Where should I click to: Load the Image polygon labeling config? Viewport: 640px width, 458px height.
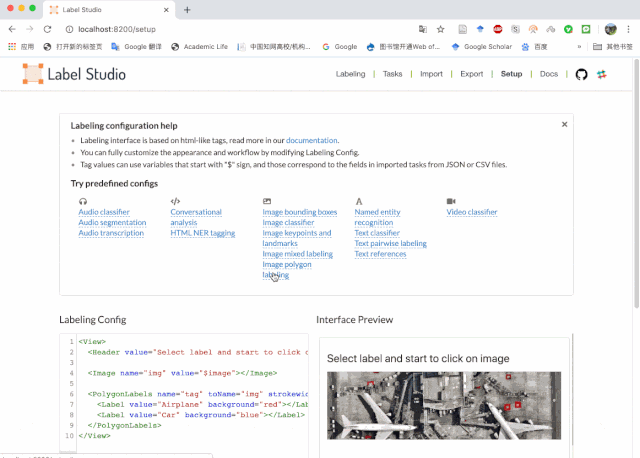287,269
